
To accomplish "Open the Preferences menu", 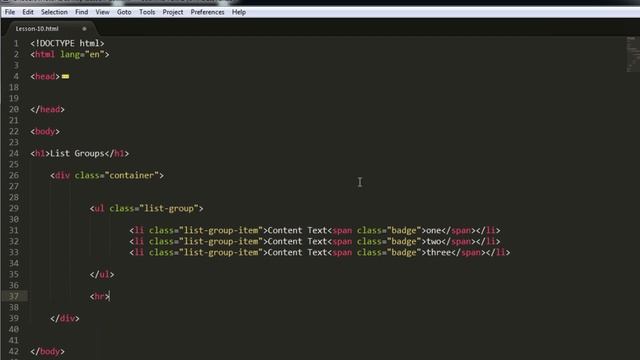I will 207,12.
